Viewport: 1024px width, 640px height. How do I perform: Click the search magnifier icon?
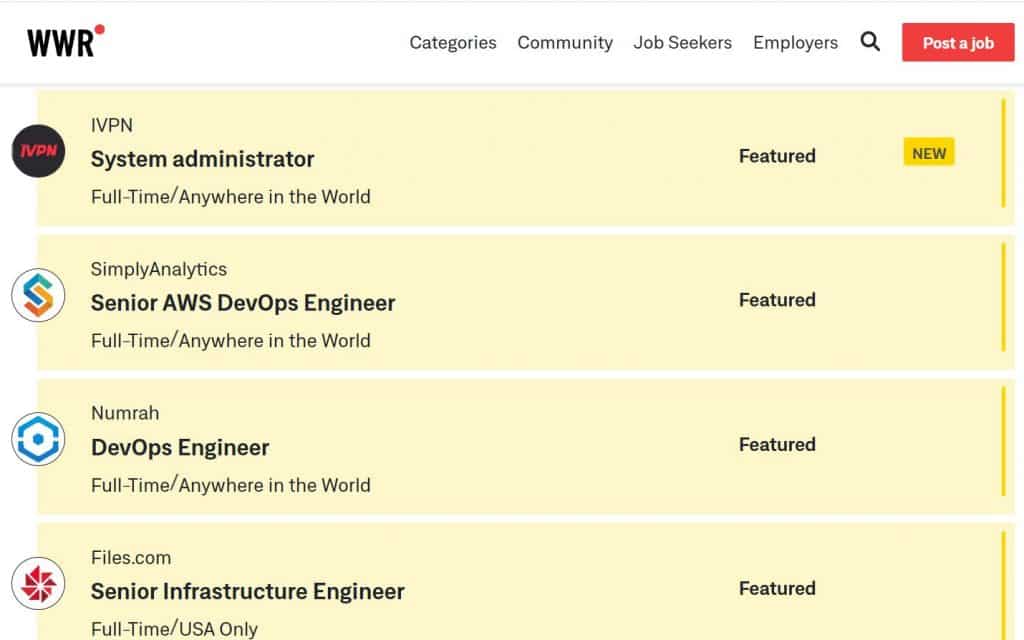[870, 42]
